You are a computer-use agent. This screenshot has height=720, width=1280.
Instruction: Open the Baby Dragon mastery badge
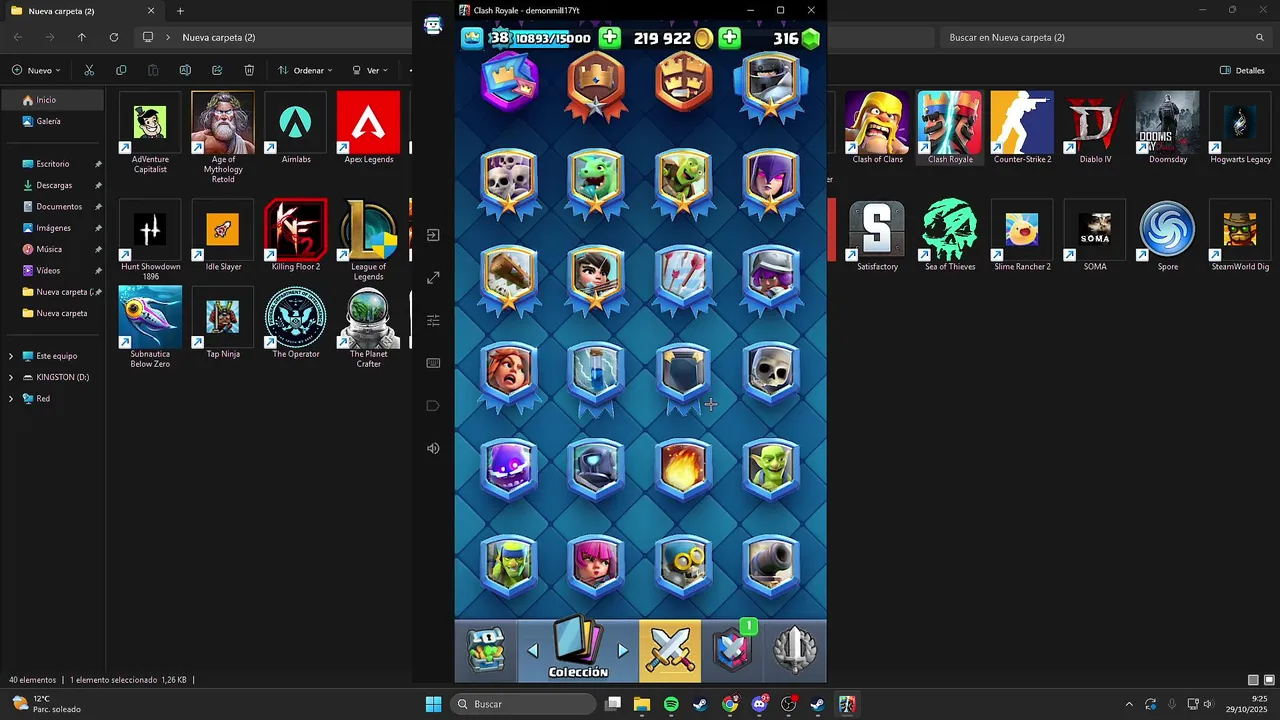(596, 184)
